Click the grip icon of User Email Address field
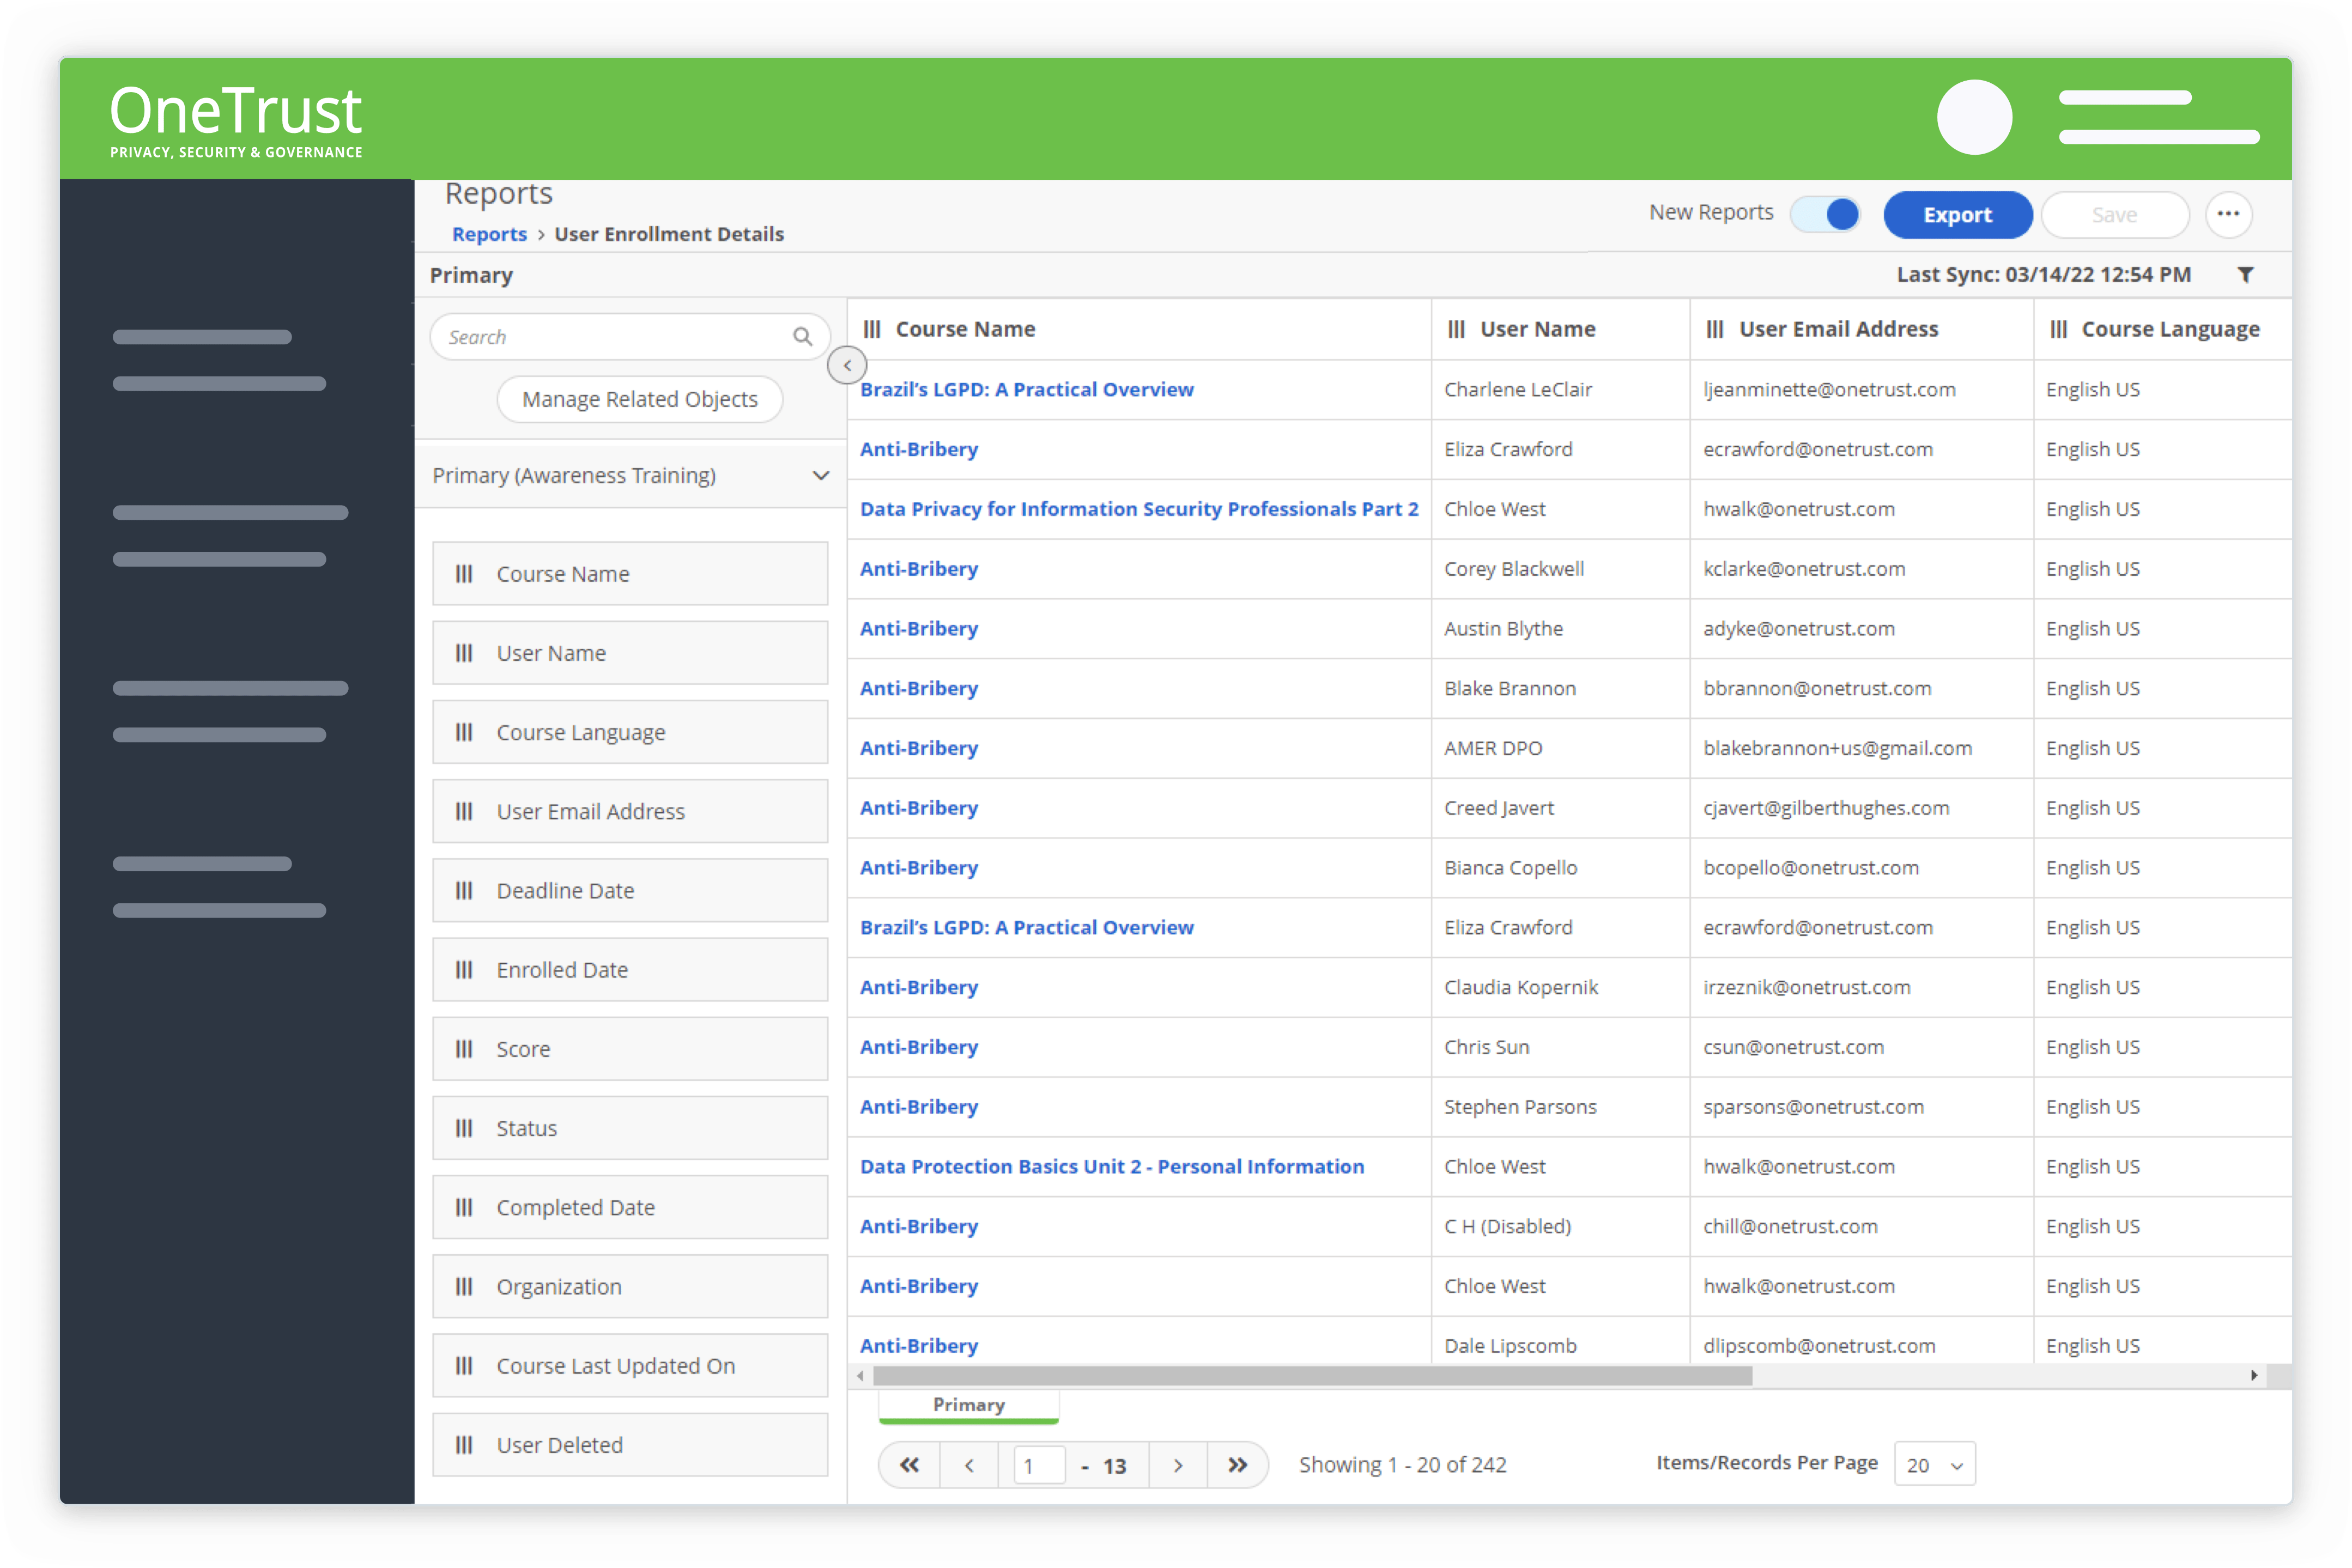Screen dimensions: 2352x1568 pyautogui.click(x=464, y=811)
